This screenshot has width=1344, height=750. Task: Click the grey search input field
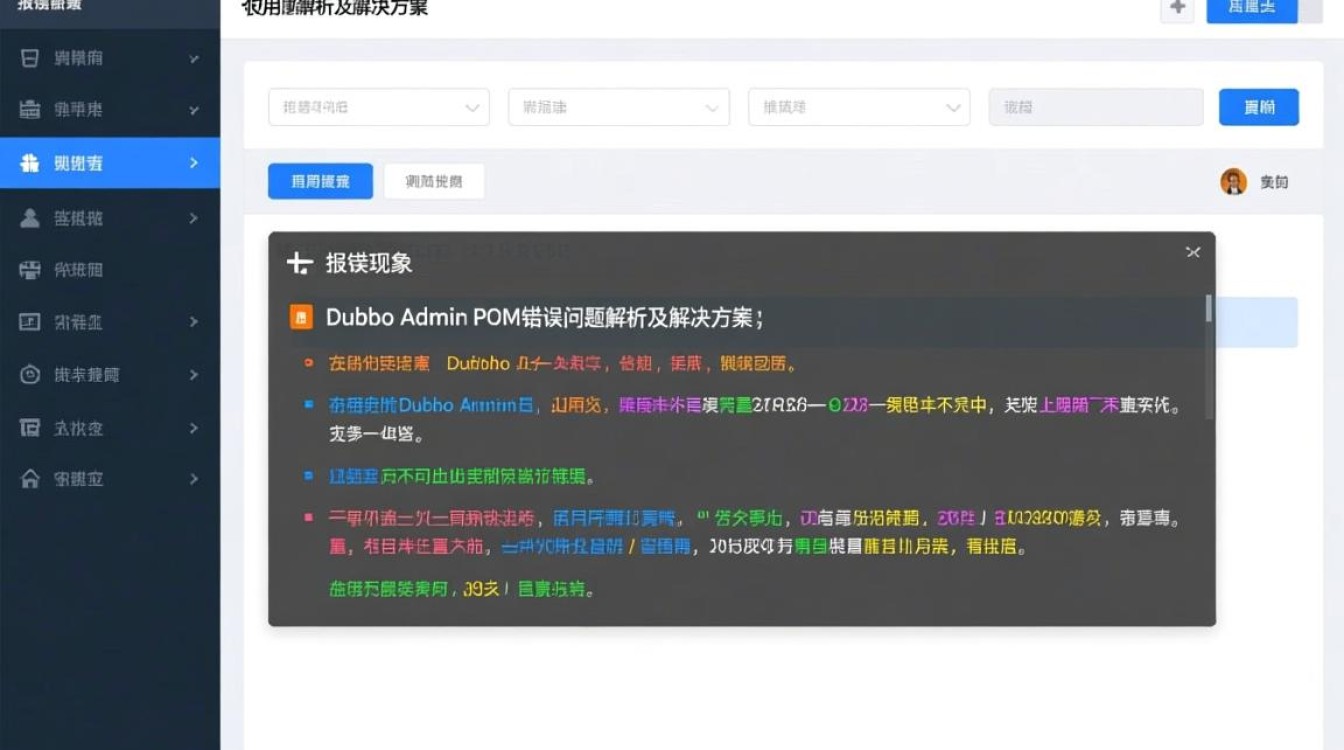click(x=1096, y=107)
